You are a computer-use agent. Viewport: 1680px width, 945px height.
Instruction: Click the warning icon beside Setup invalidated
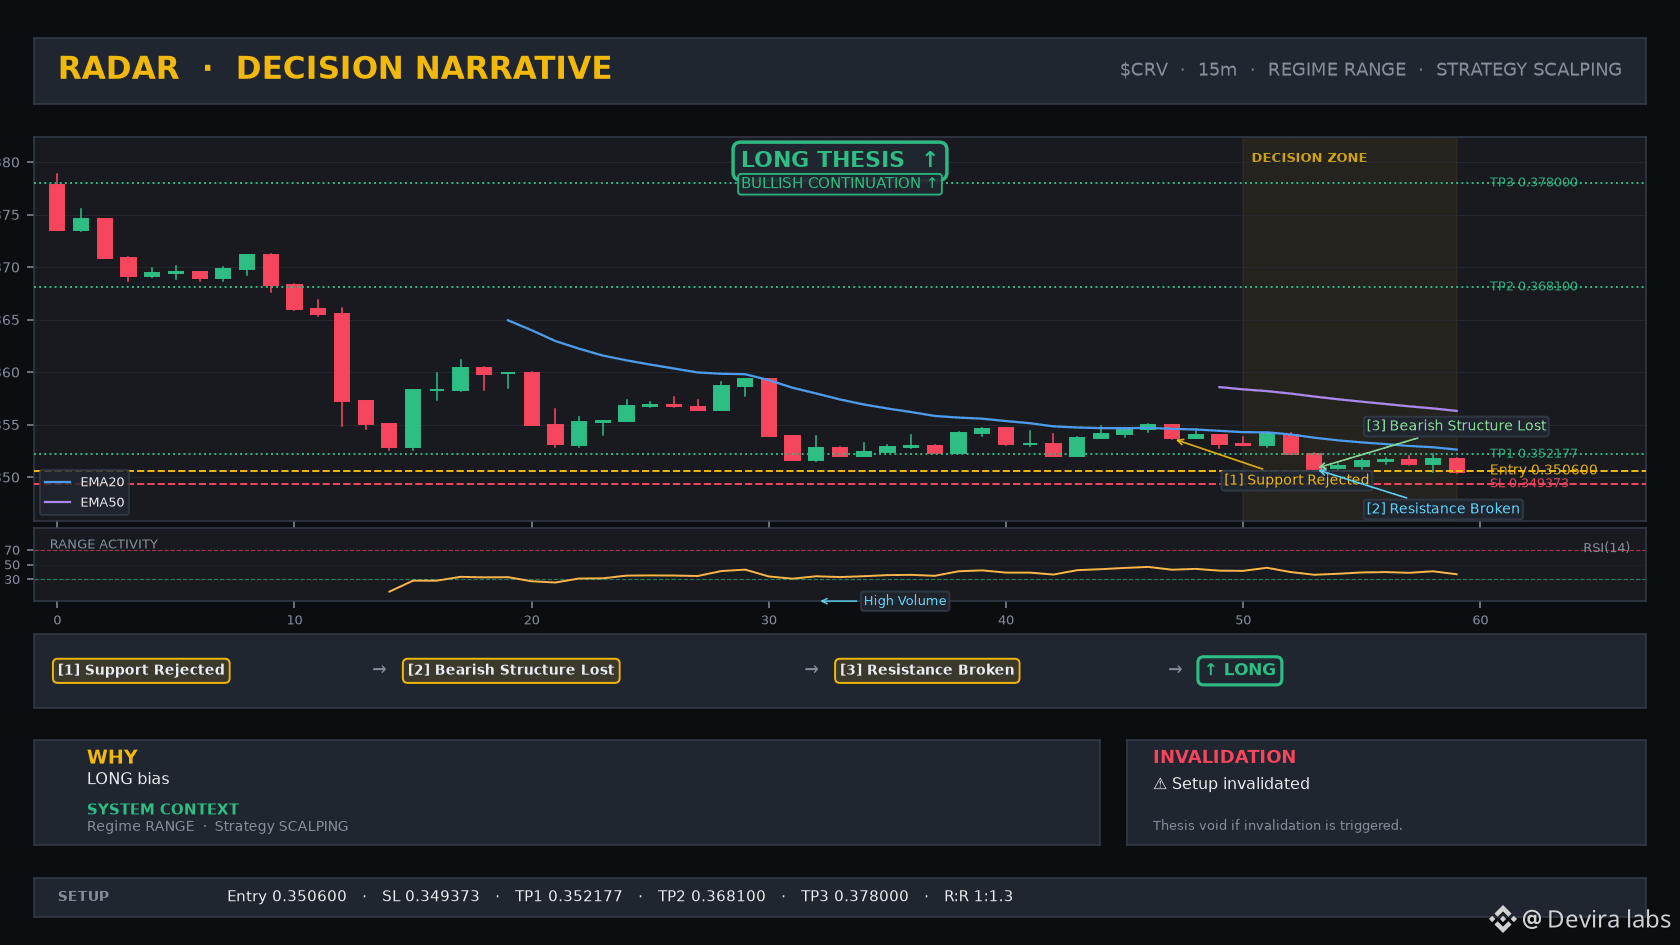pos(1160,784)
